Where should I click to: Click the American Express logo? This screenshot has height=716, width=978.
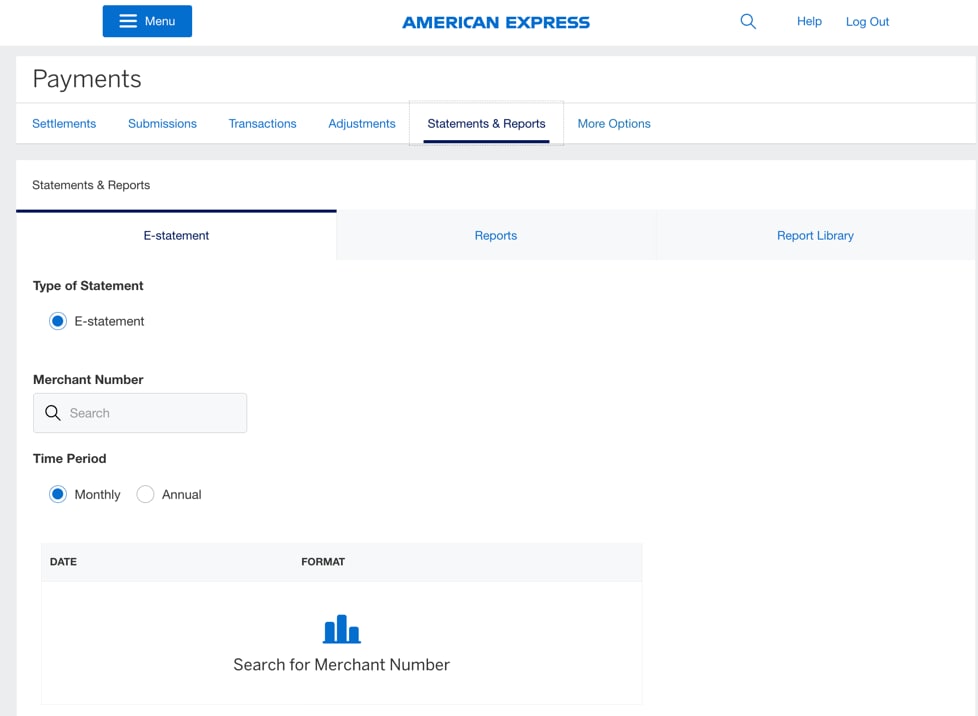pos(495,20)
